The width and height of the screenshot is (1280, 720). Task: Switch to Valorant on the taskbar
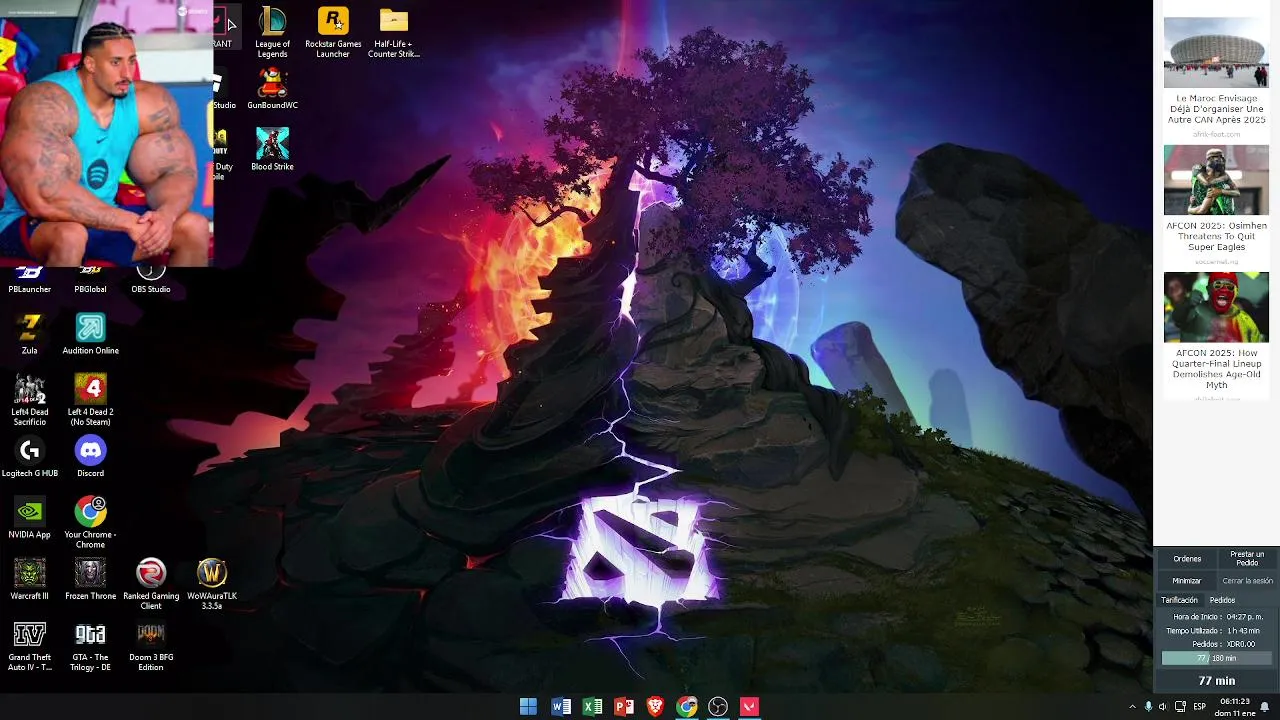tap(750, 707)
